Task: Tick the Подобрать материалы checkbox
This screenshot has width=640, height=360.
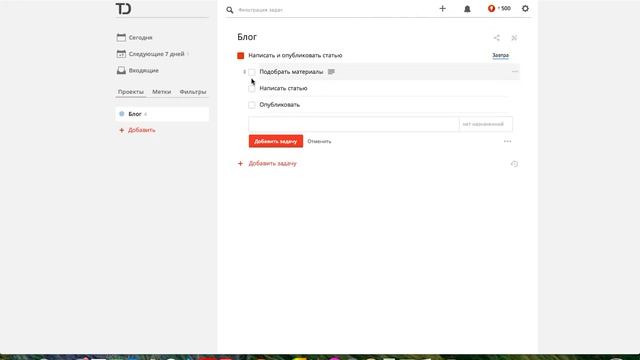Action: pos(251,72)
